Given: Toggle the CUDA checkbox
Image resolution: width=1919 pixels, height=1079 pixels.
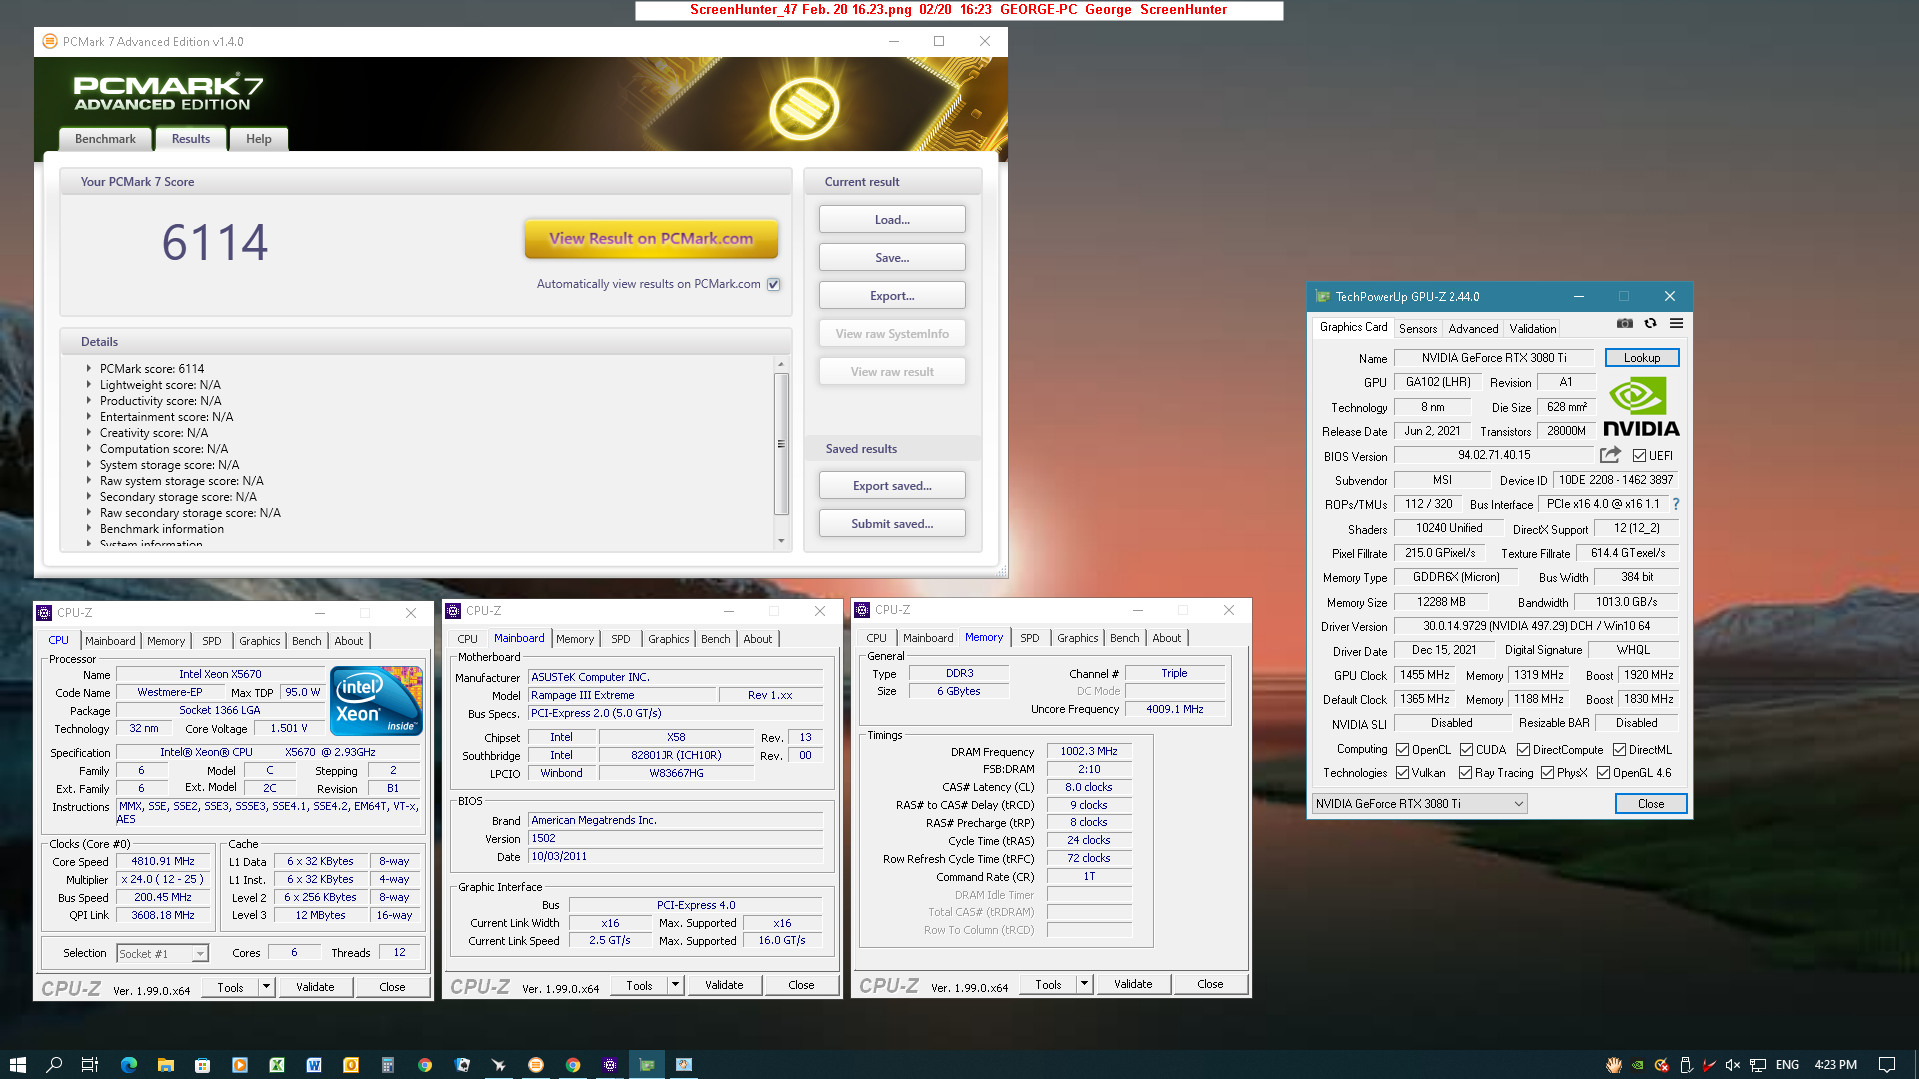Looking at the screenshot, I should [1466, 749].
